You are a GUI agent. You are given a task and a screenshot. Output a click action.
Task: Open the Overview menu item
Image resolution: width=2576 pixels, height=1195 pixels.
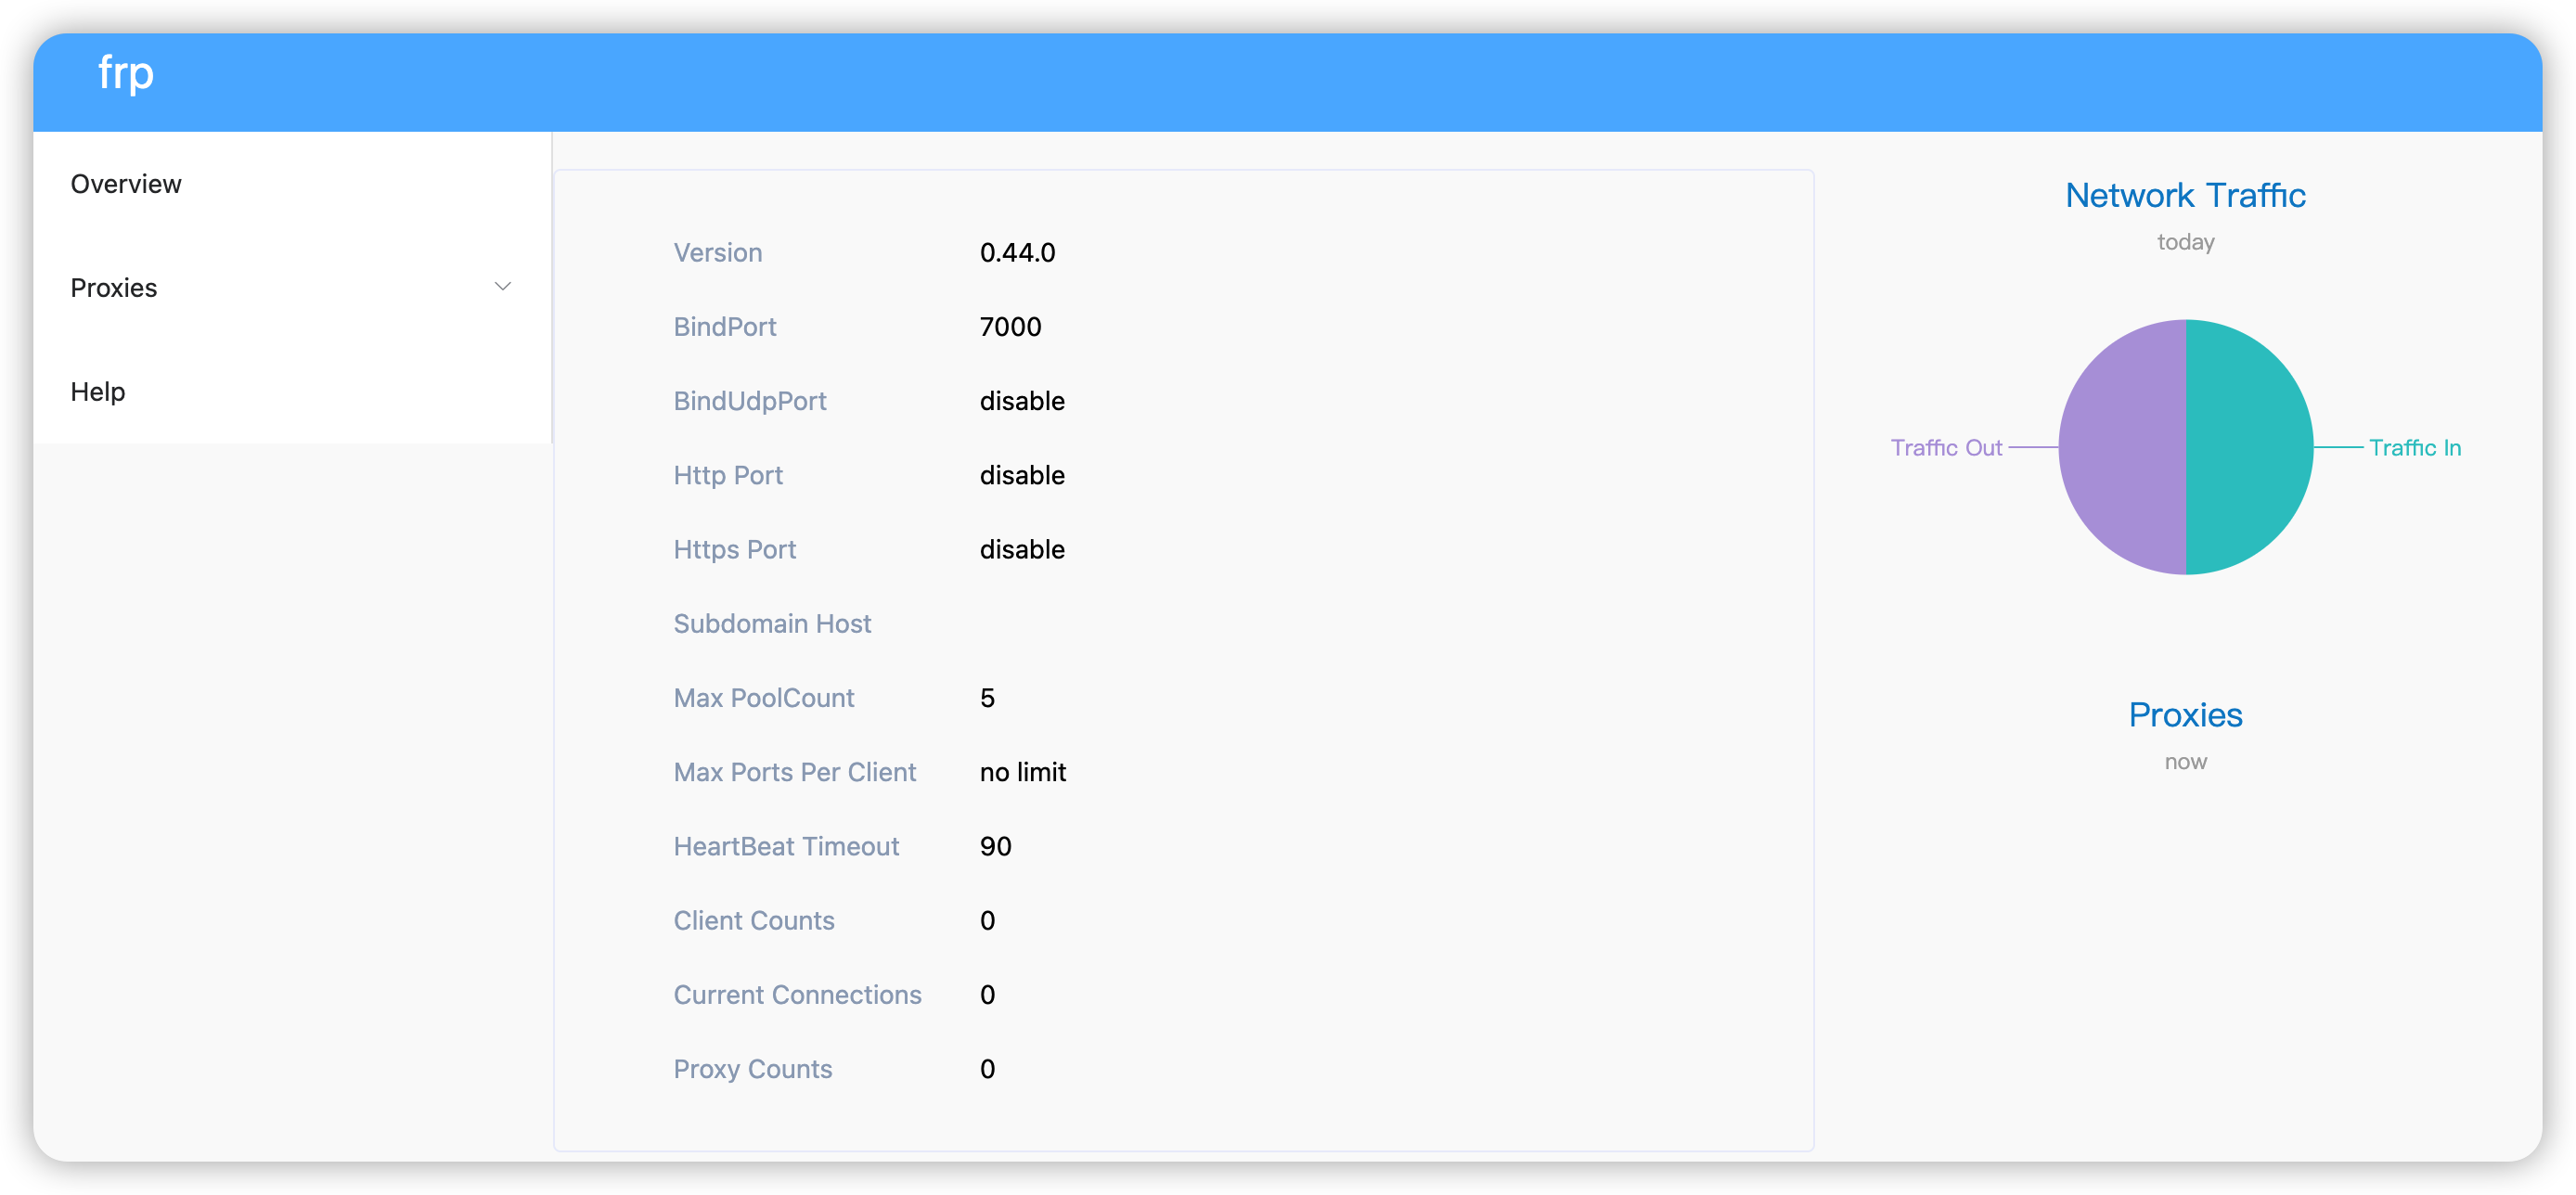[126, 184]
